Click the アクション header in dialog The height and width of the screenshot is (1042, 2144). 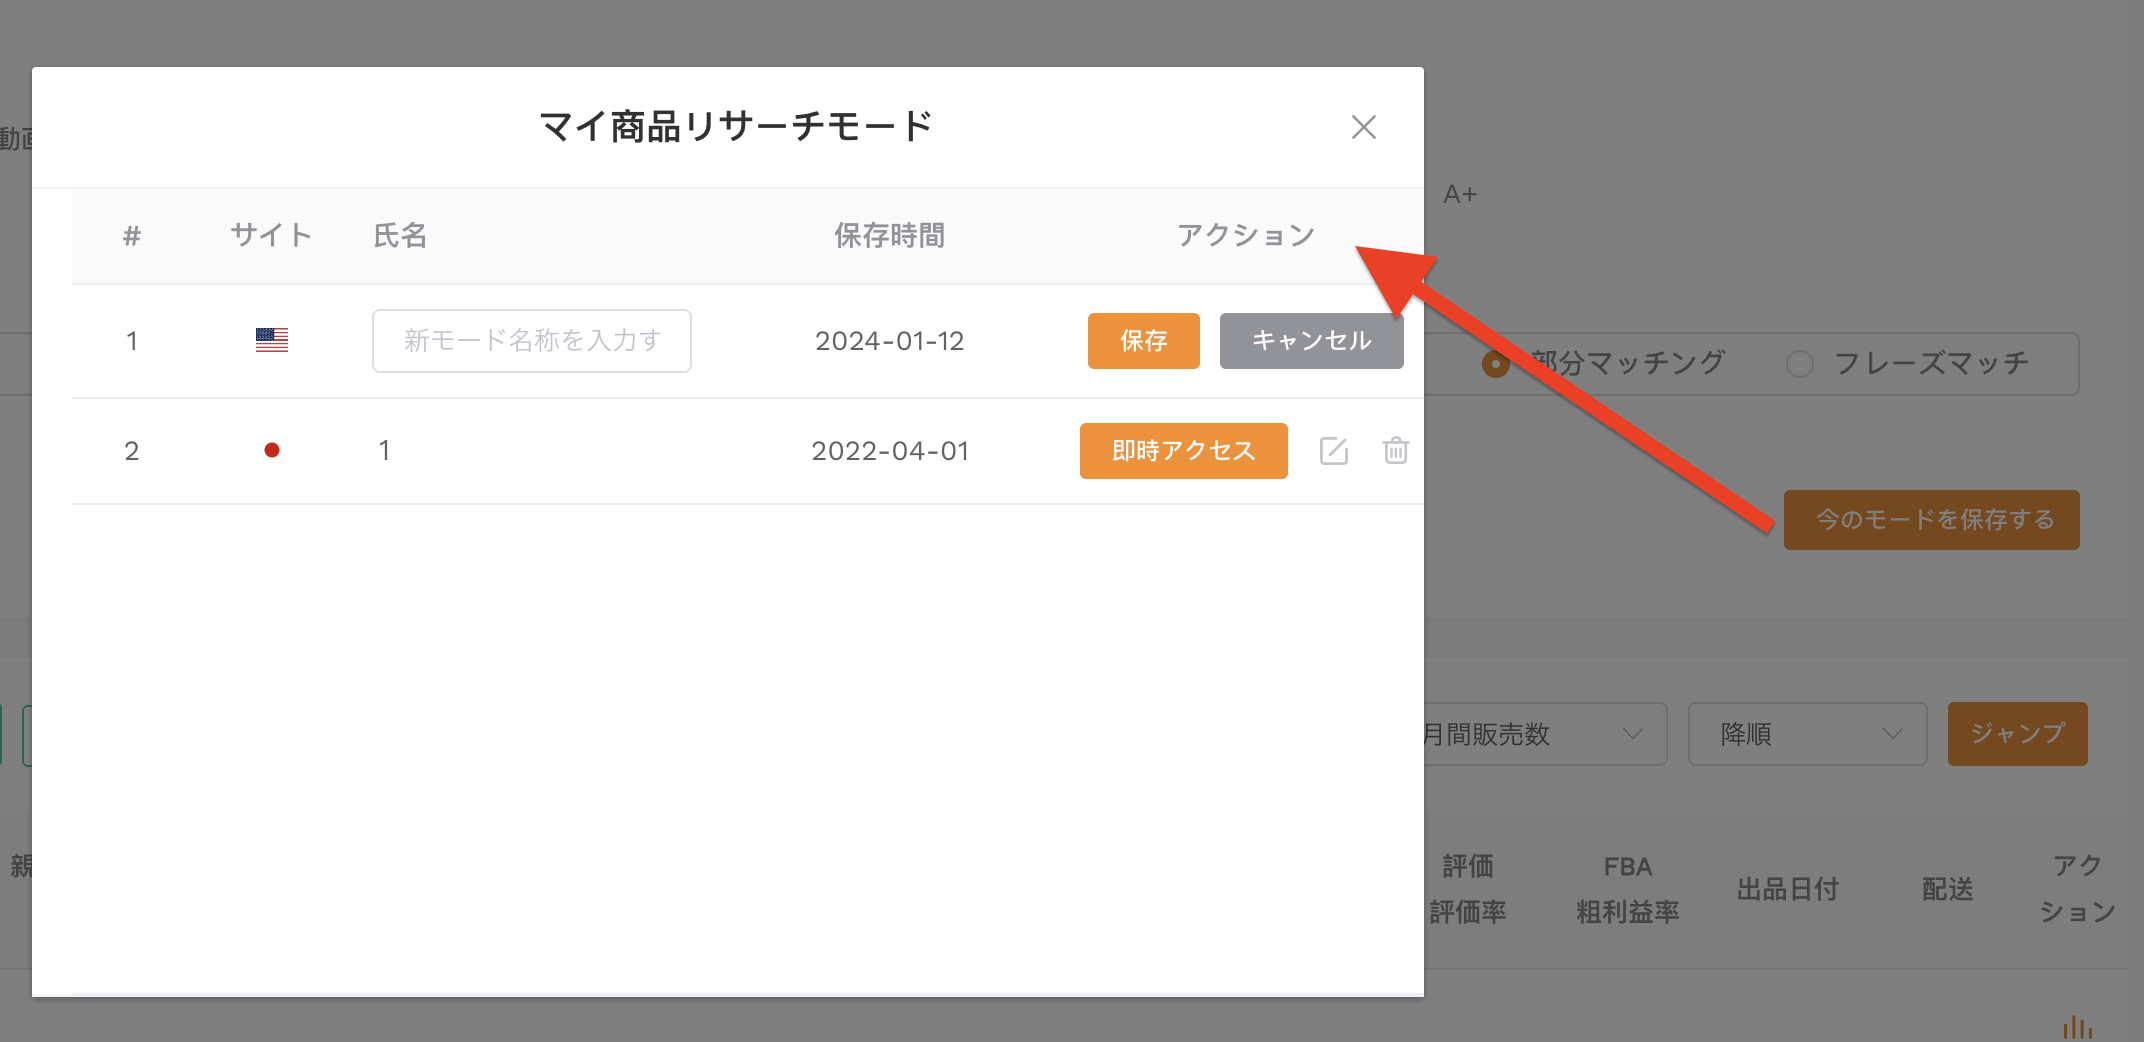coord(1245,236)
